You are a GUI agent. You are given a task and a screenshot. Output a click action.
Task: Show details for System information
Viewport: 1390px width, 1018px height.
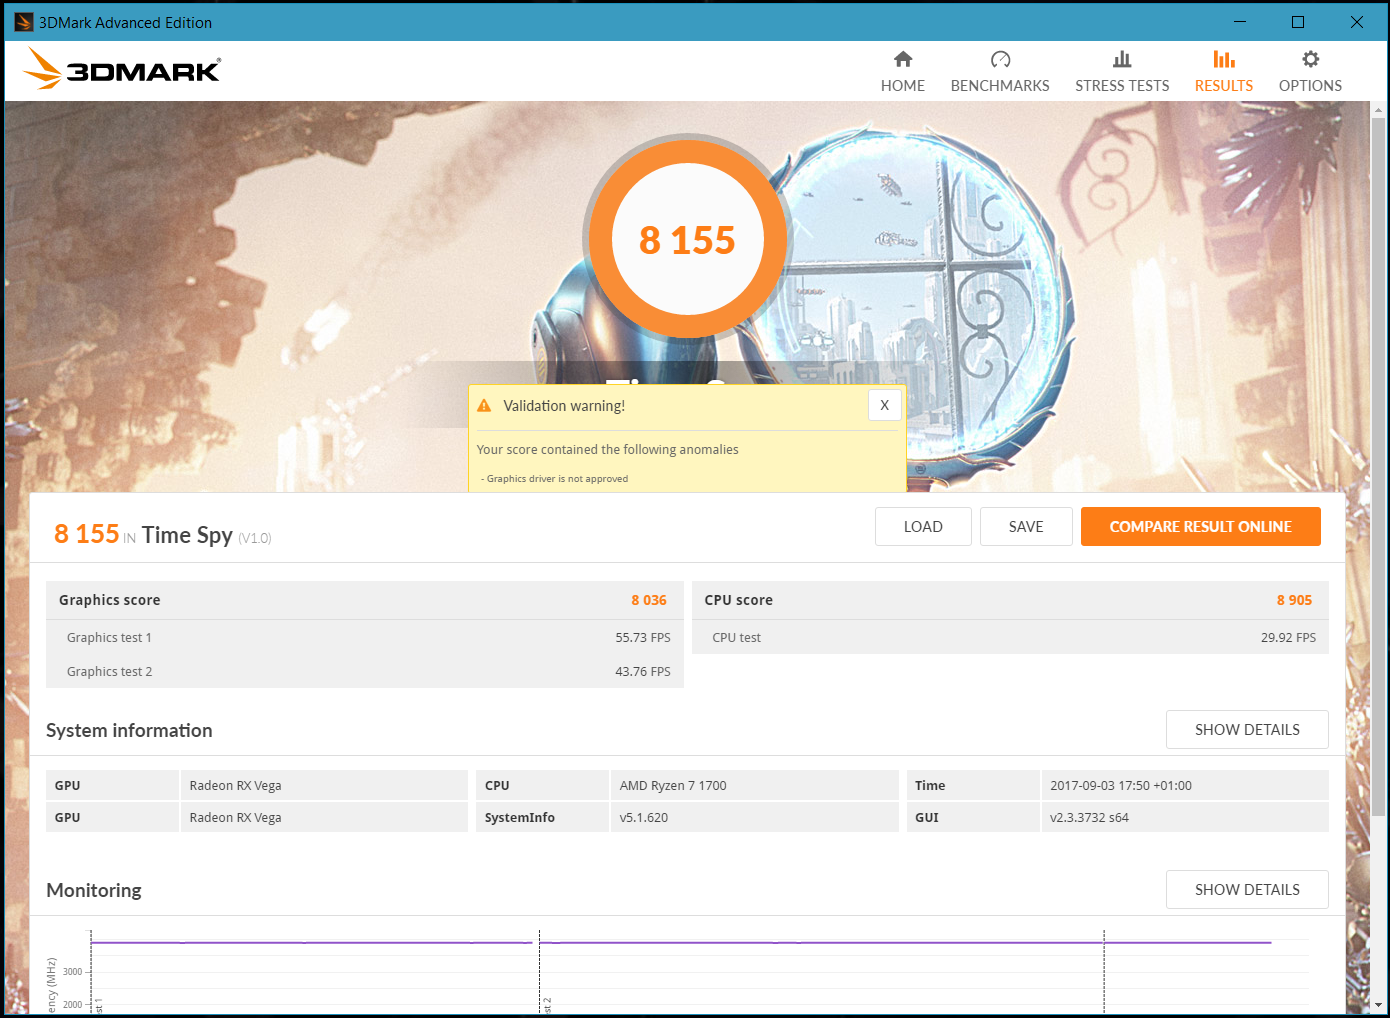[x=1247, y=730]
